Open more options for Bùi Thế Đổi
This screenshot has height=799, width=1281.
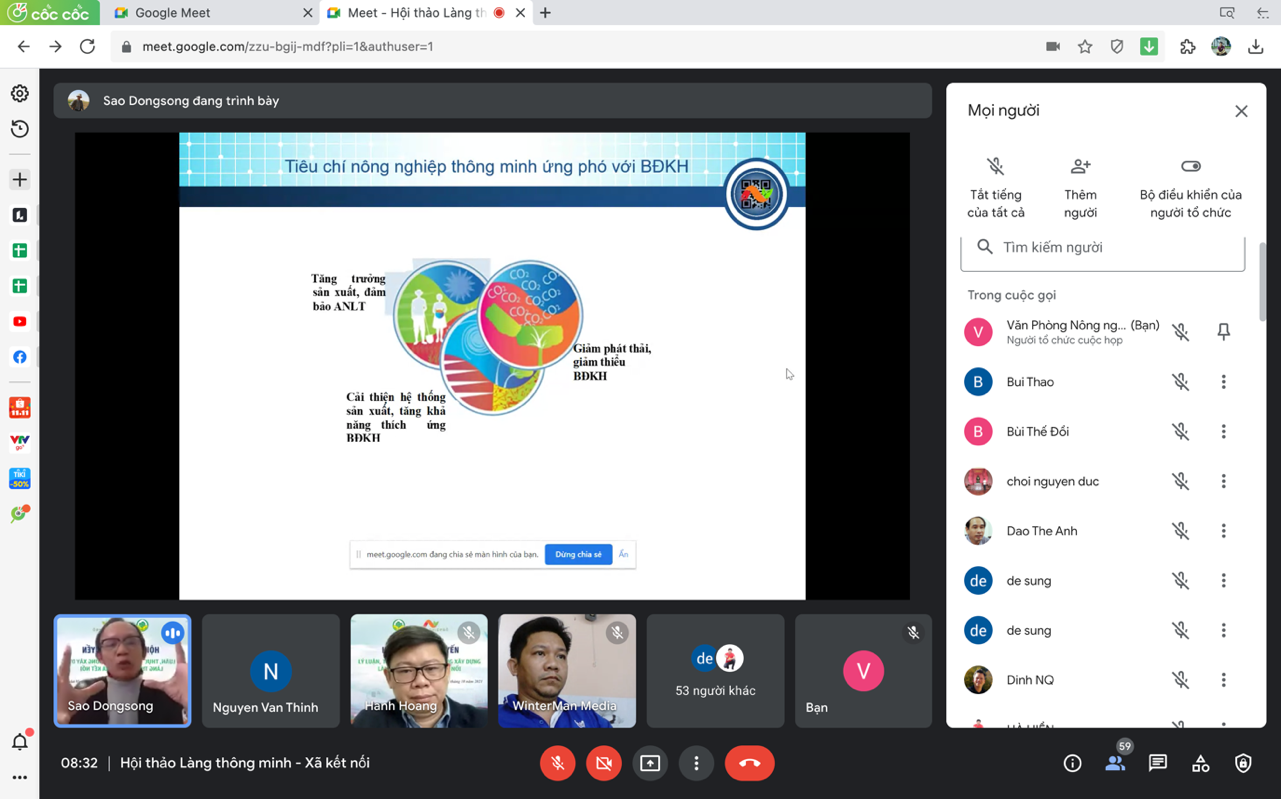[x=1223, y=432]
